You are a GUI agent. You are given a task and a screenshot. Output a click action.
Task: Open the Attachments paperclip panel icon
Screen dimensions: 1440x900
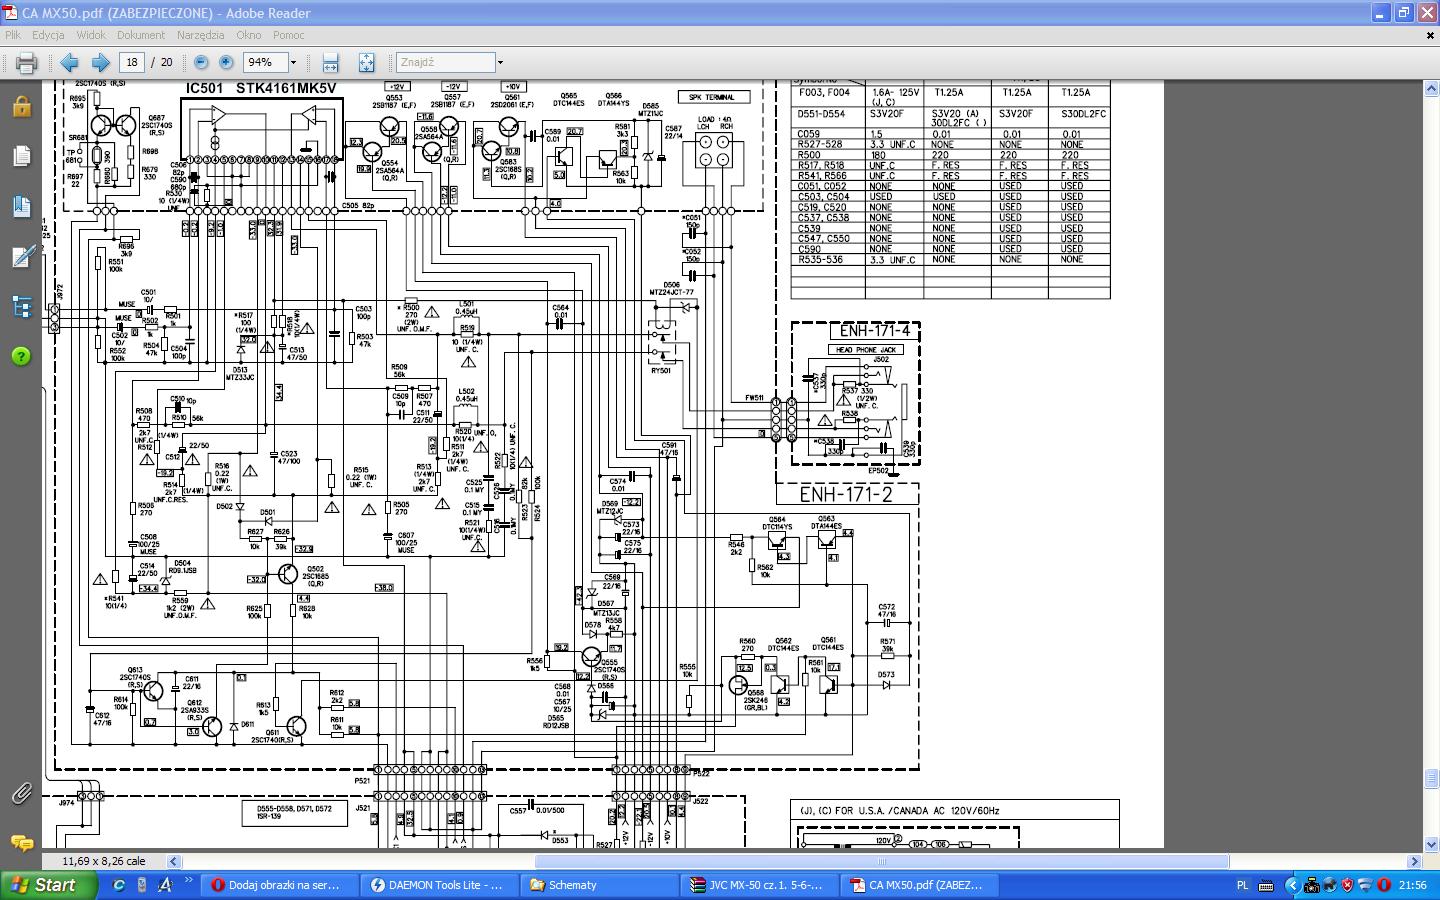21,793
